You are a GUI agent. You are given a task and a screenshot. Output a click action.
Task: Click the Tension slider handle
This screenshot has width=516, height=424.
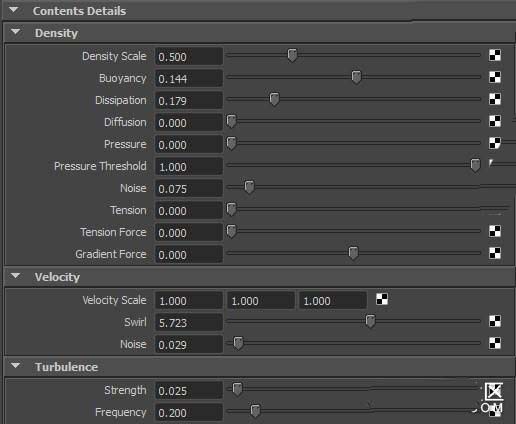tap(231, 209)
